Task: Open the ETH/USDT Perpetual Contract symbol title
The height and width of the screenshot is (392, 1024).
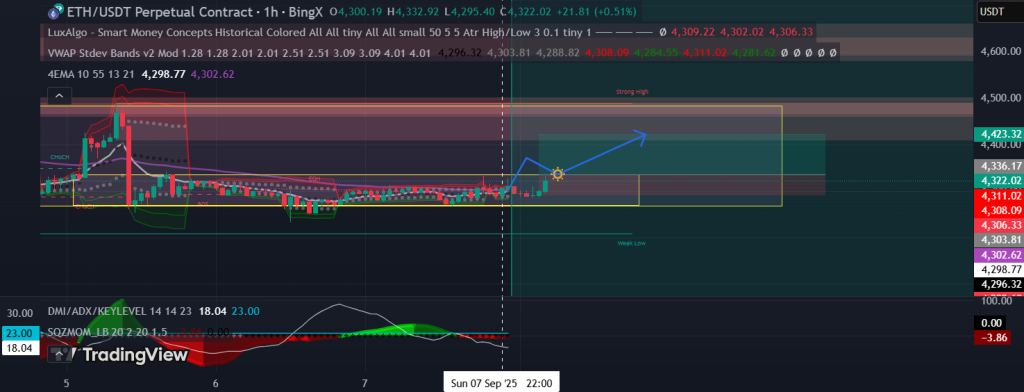Action: tap(196, 12)
